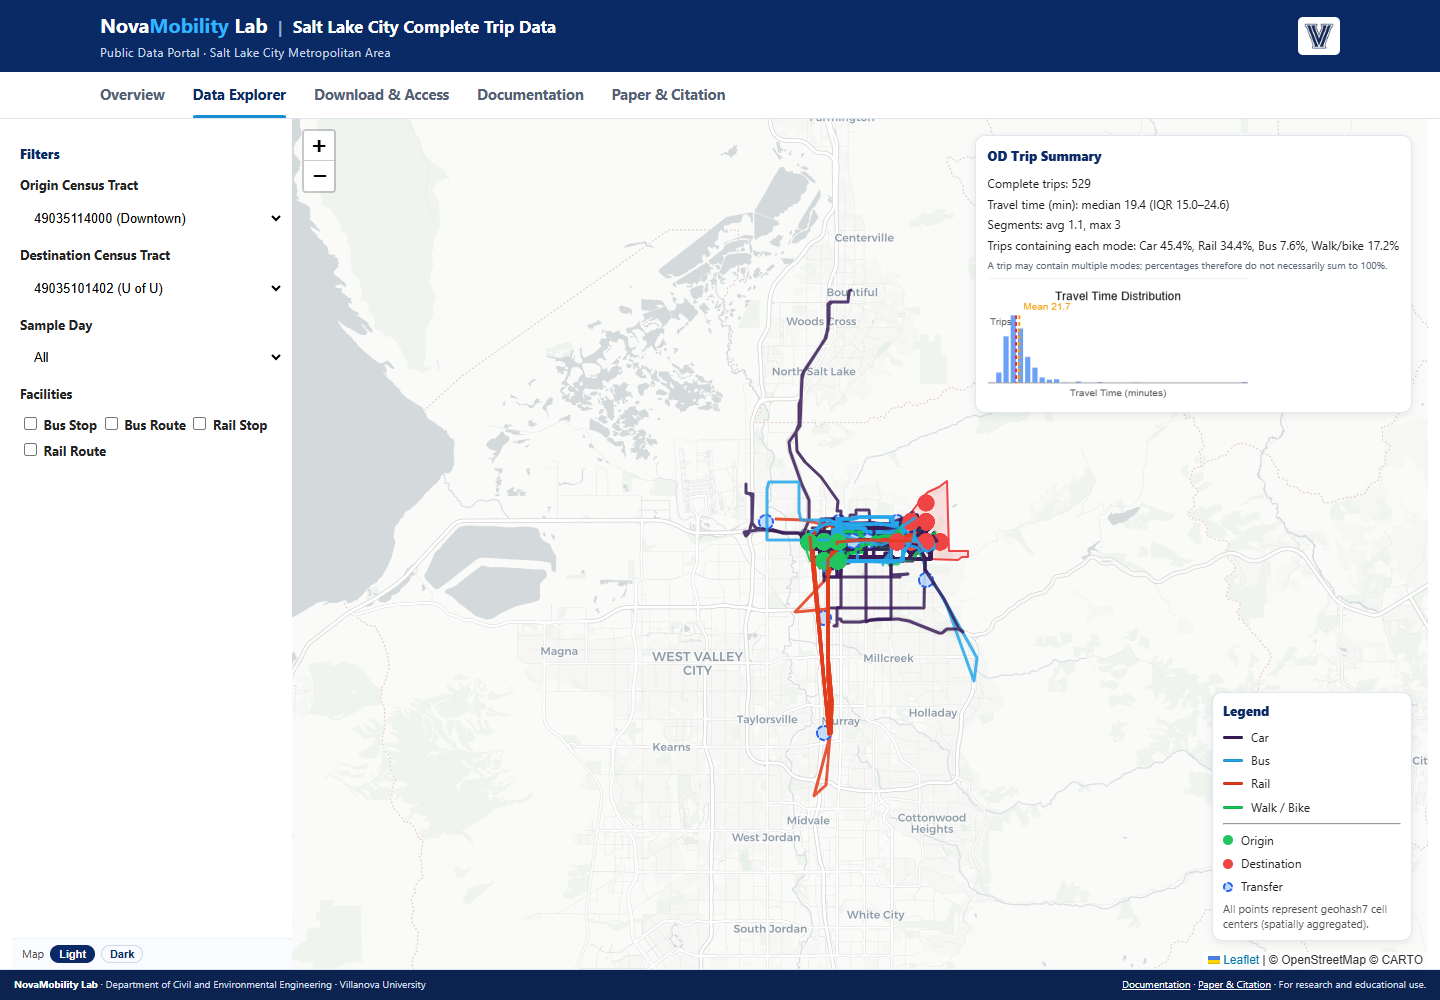This screenshot has height=1000, width=1440.
Task: Click the Leaflet flag icon in attribution
Action: coord(1214,960)
